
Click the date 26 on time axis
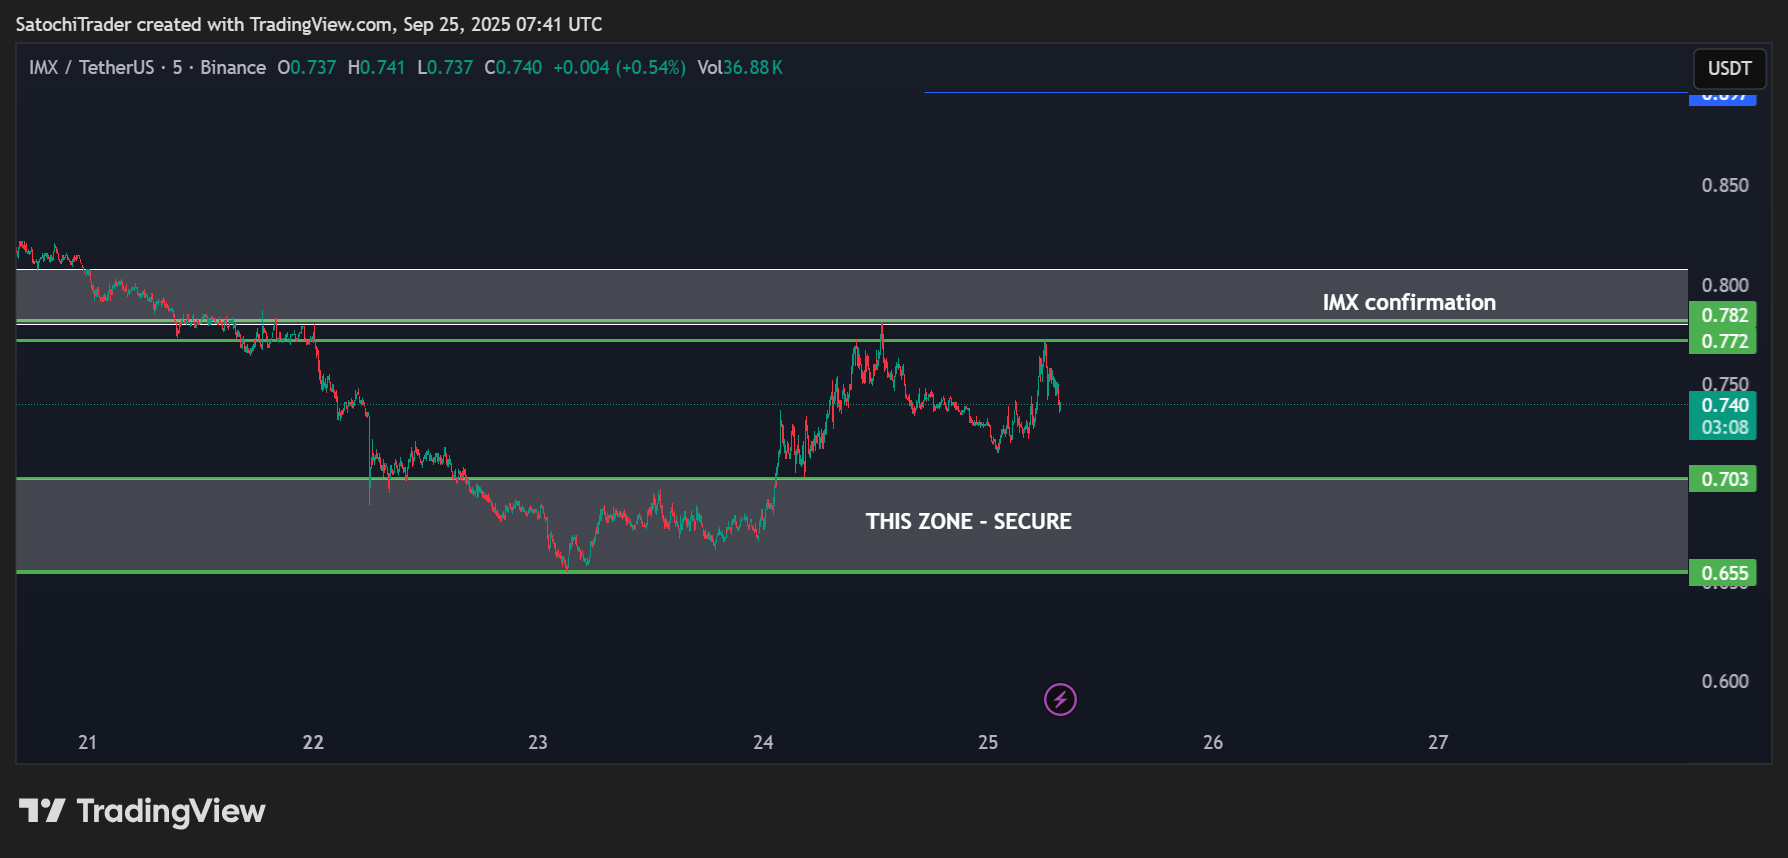(x=1213, y=742)
